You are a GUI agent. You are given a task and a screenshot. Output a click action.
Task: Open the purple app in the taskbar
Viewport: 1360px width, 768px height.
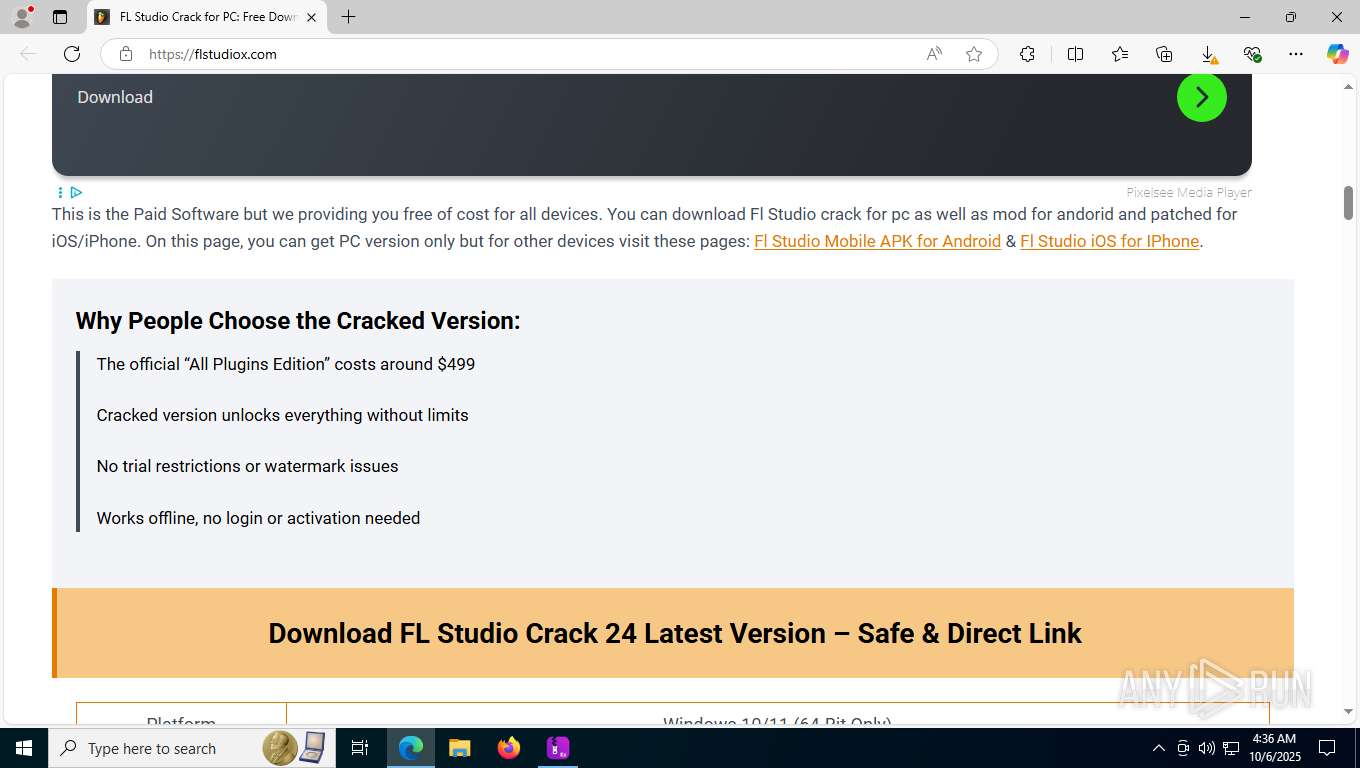point(558,748)
